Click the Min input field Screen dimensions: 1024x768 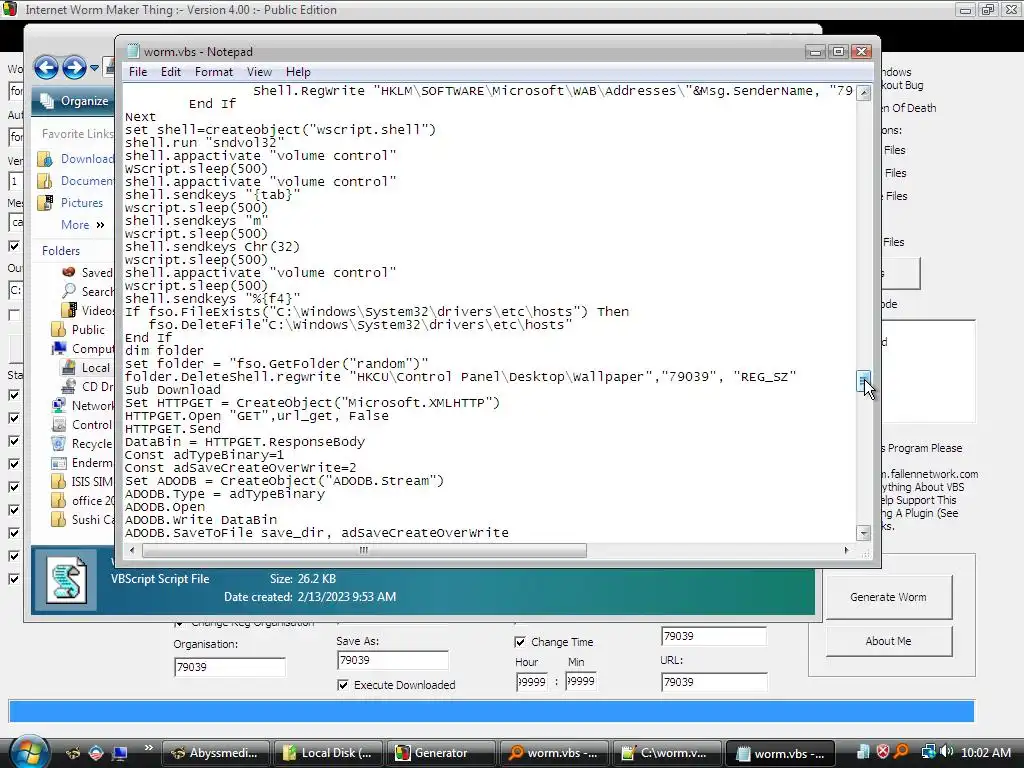(581, 682)
